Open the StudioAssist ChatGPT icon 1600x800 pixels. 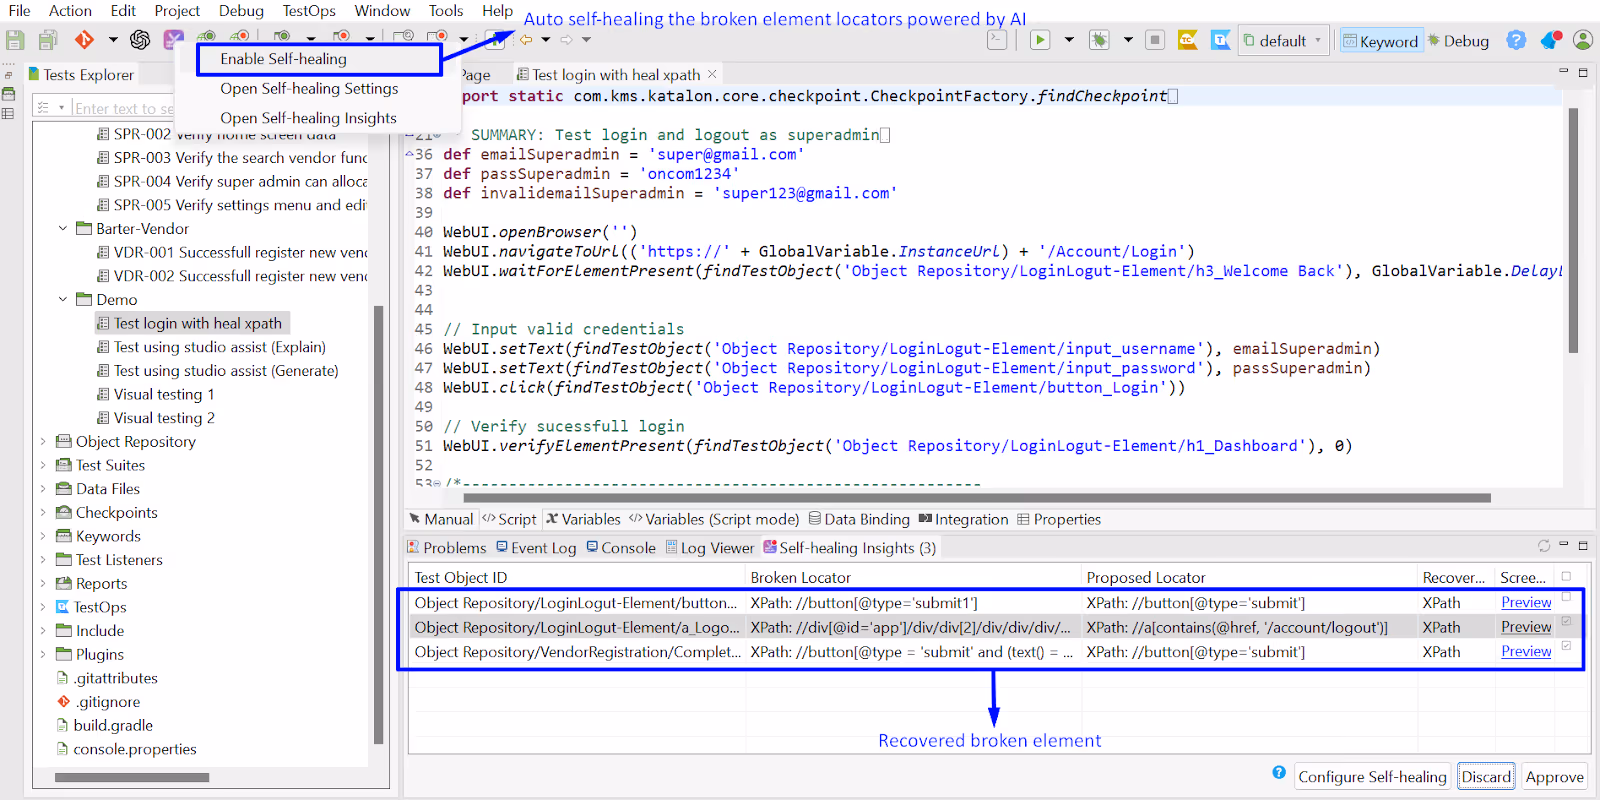140,40
